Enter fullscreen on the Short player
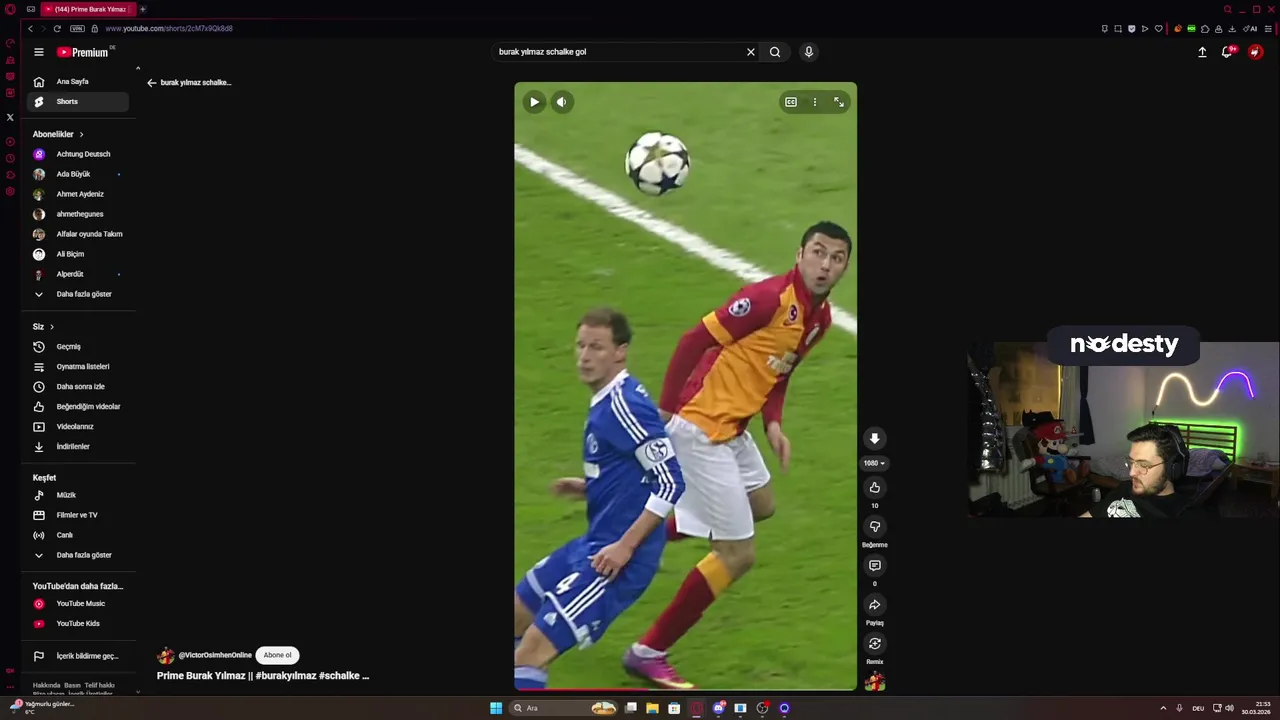This screenshot has width=1280, height=720. tap(839, 102)
